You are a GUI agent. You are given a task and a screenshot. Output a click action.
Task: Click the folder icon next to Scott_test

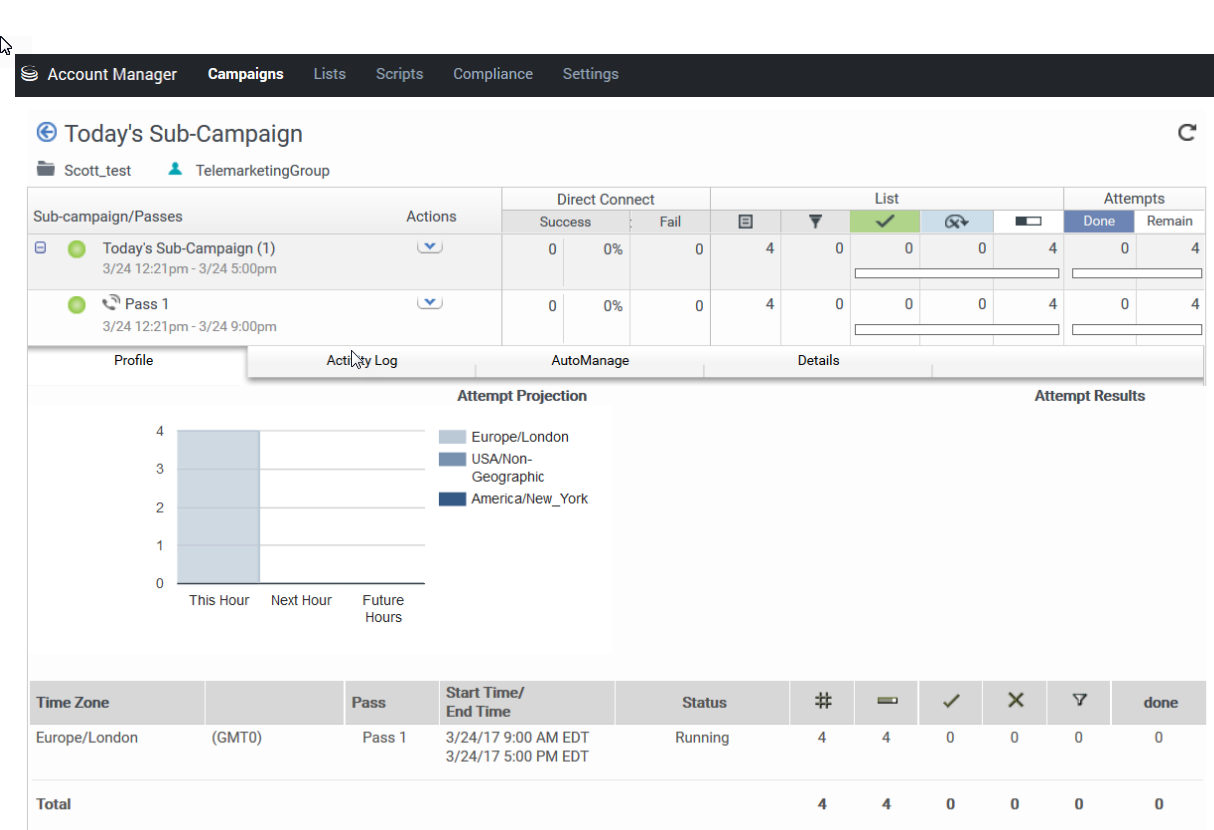click(45, 169)
